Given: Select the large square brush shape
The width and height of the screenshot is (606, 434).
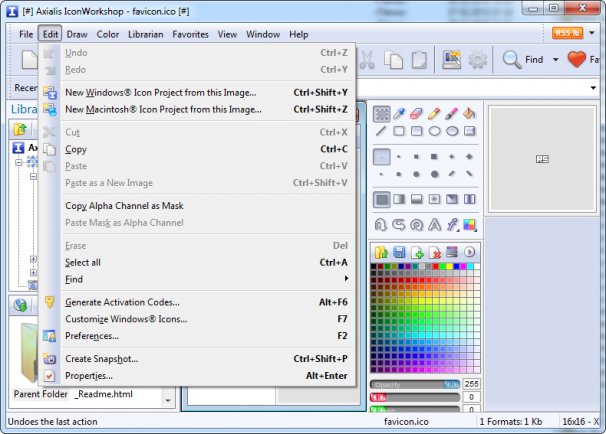Looking at the screenshot, I should pyautogui.click(x=434, y=157).
